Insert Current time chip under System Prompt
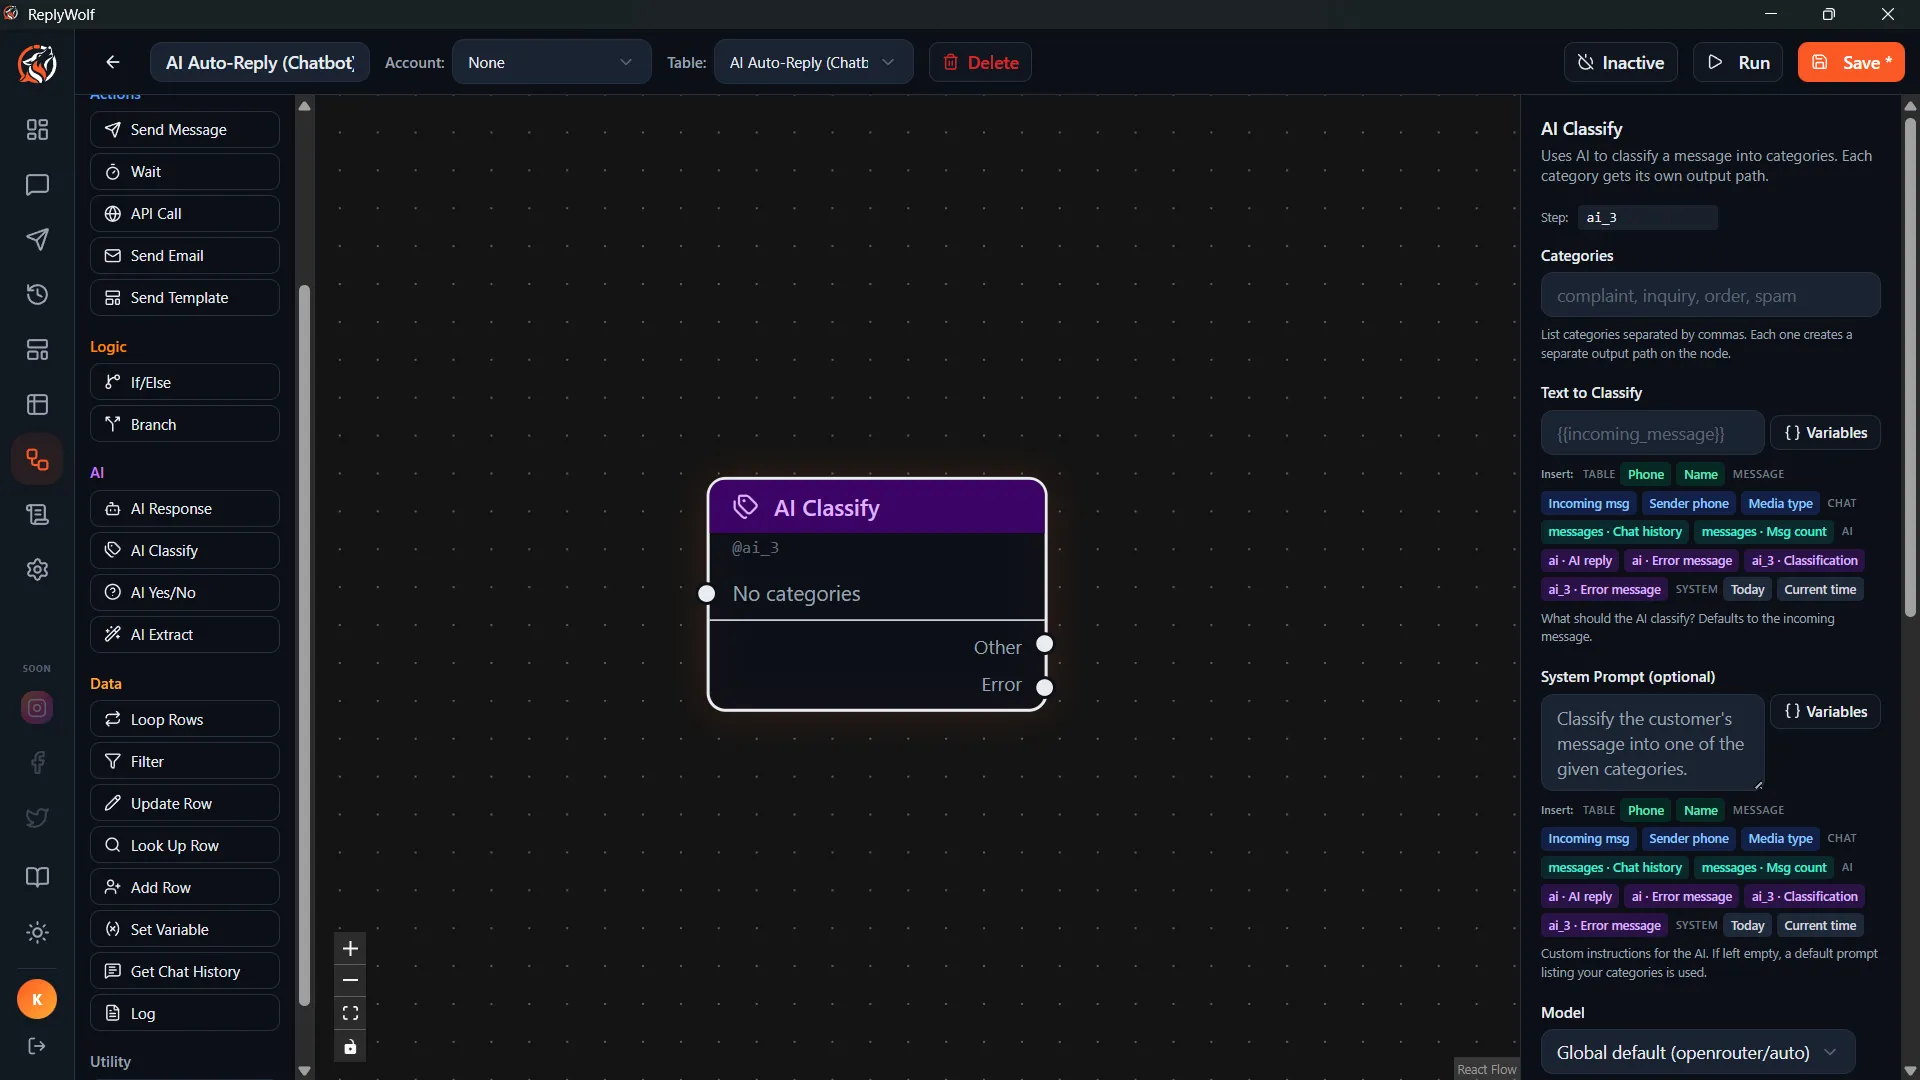 click(1820, 926)
